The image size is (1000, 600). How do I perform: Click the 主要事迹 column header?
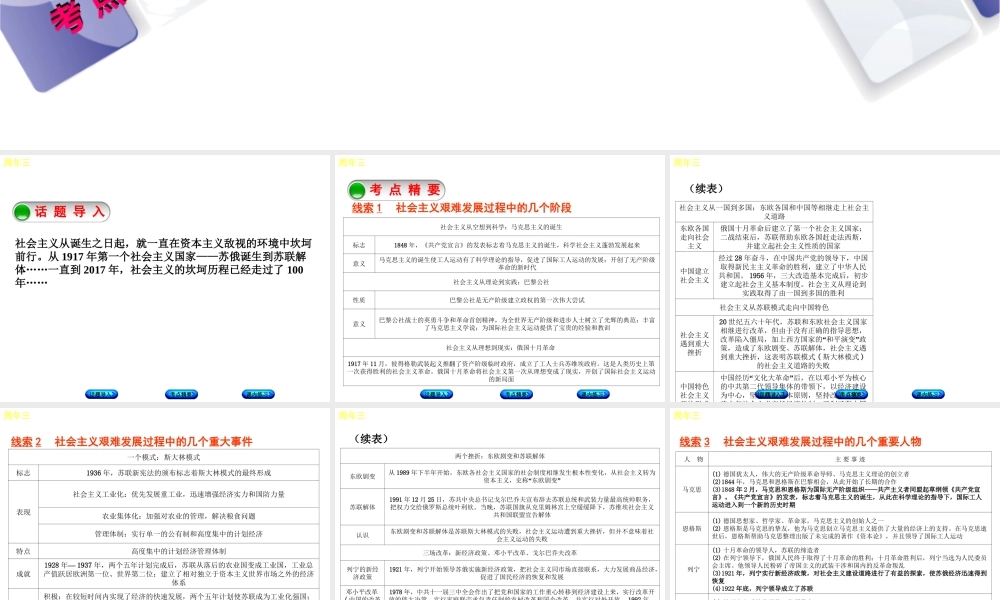850,459
